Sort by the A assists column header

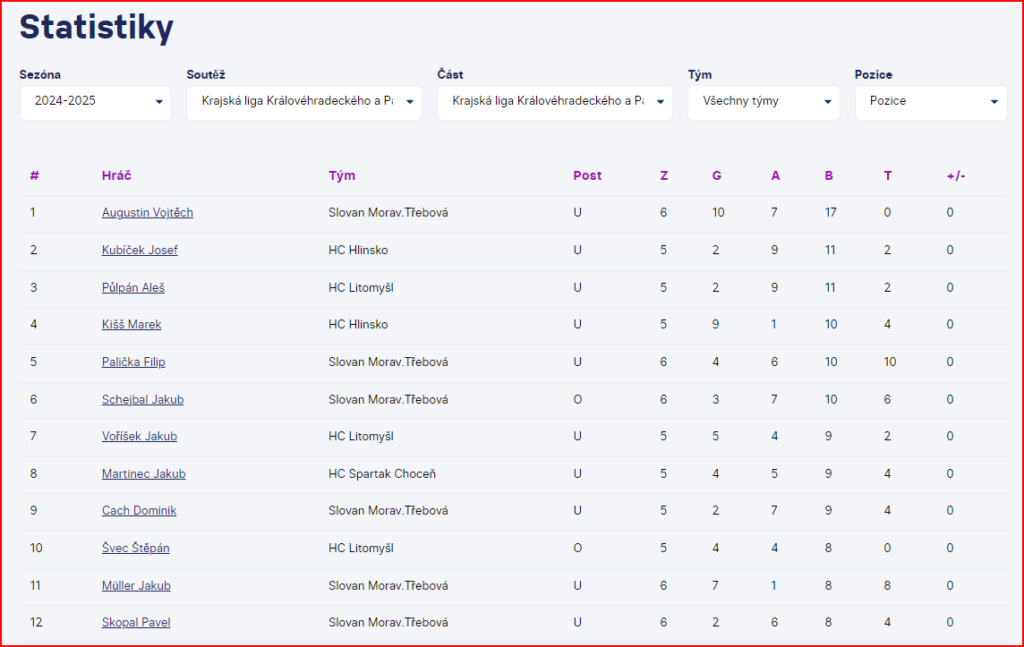tap(775, 176)
